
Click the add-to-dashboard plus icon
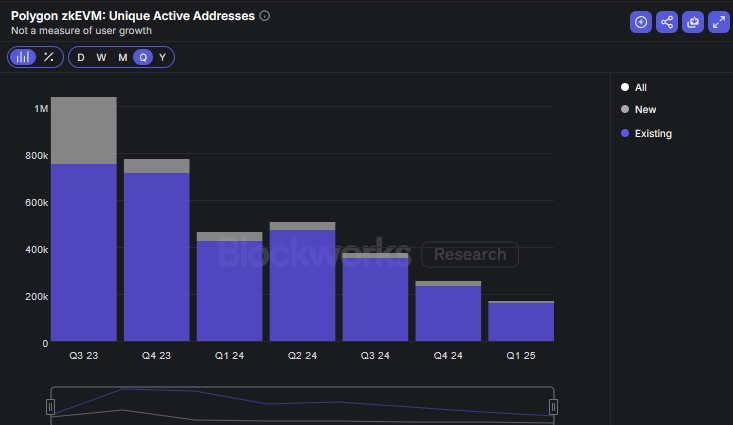point(641,22)
